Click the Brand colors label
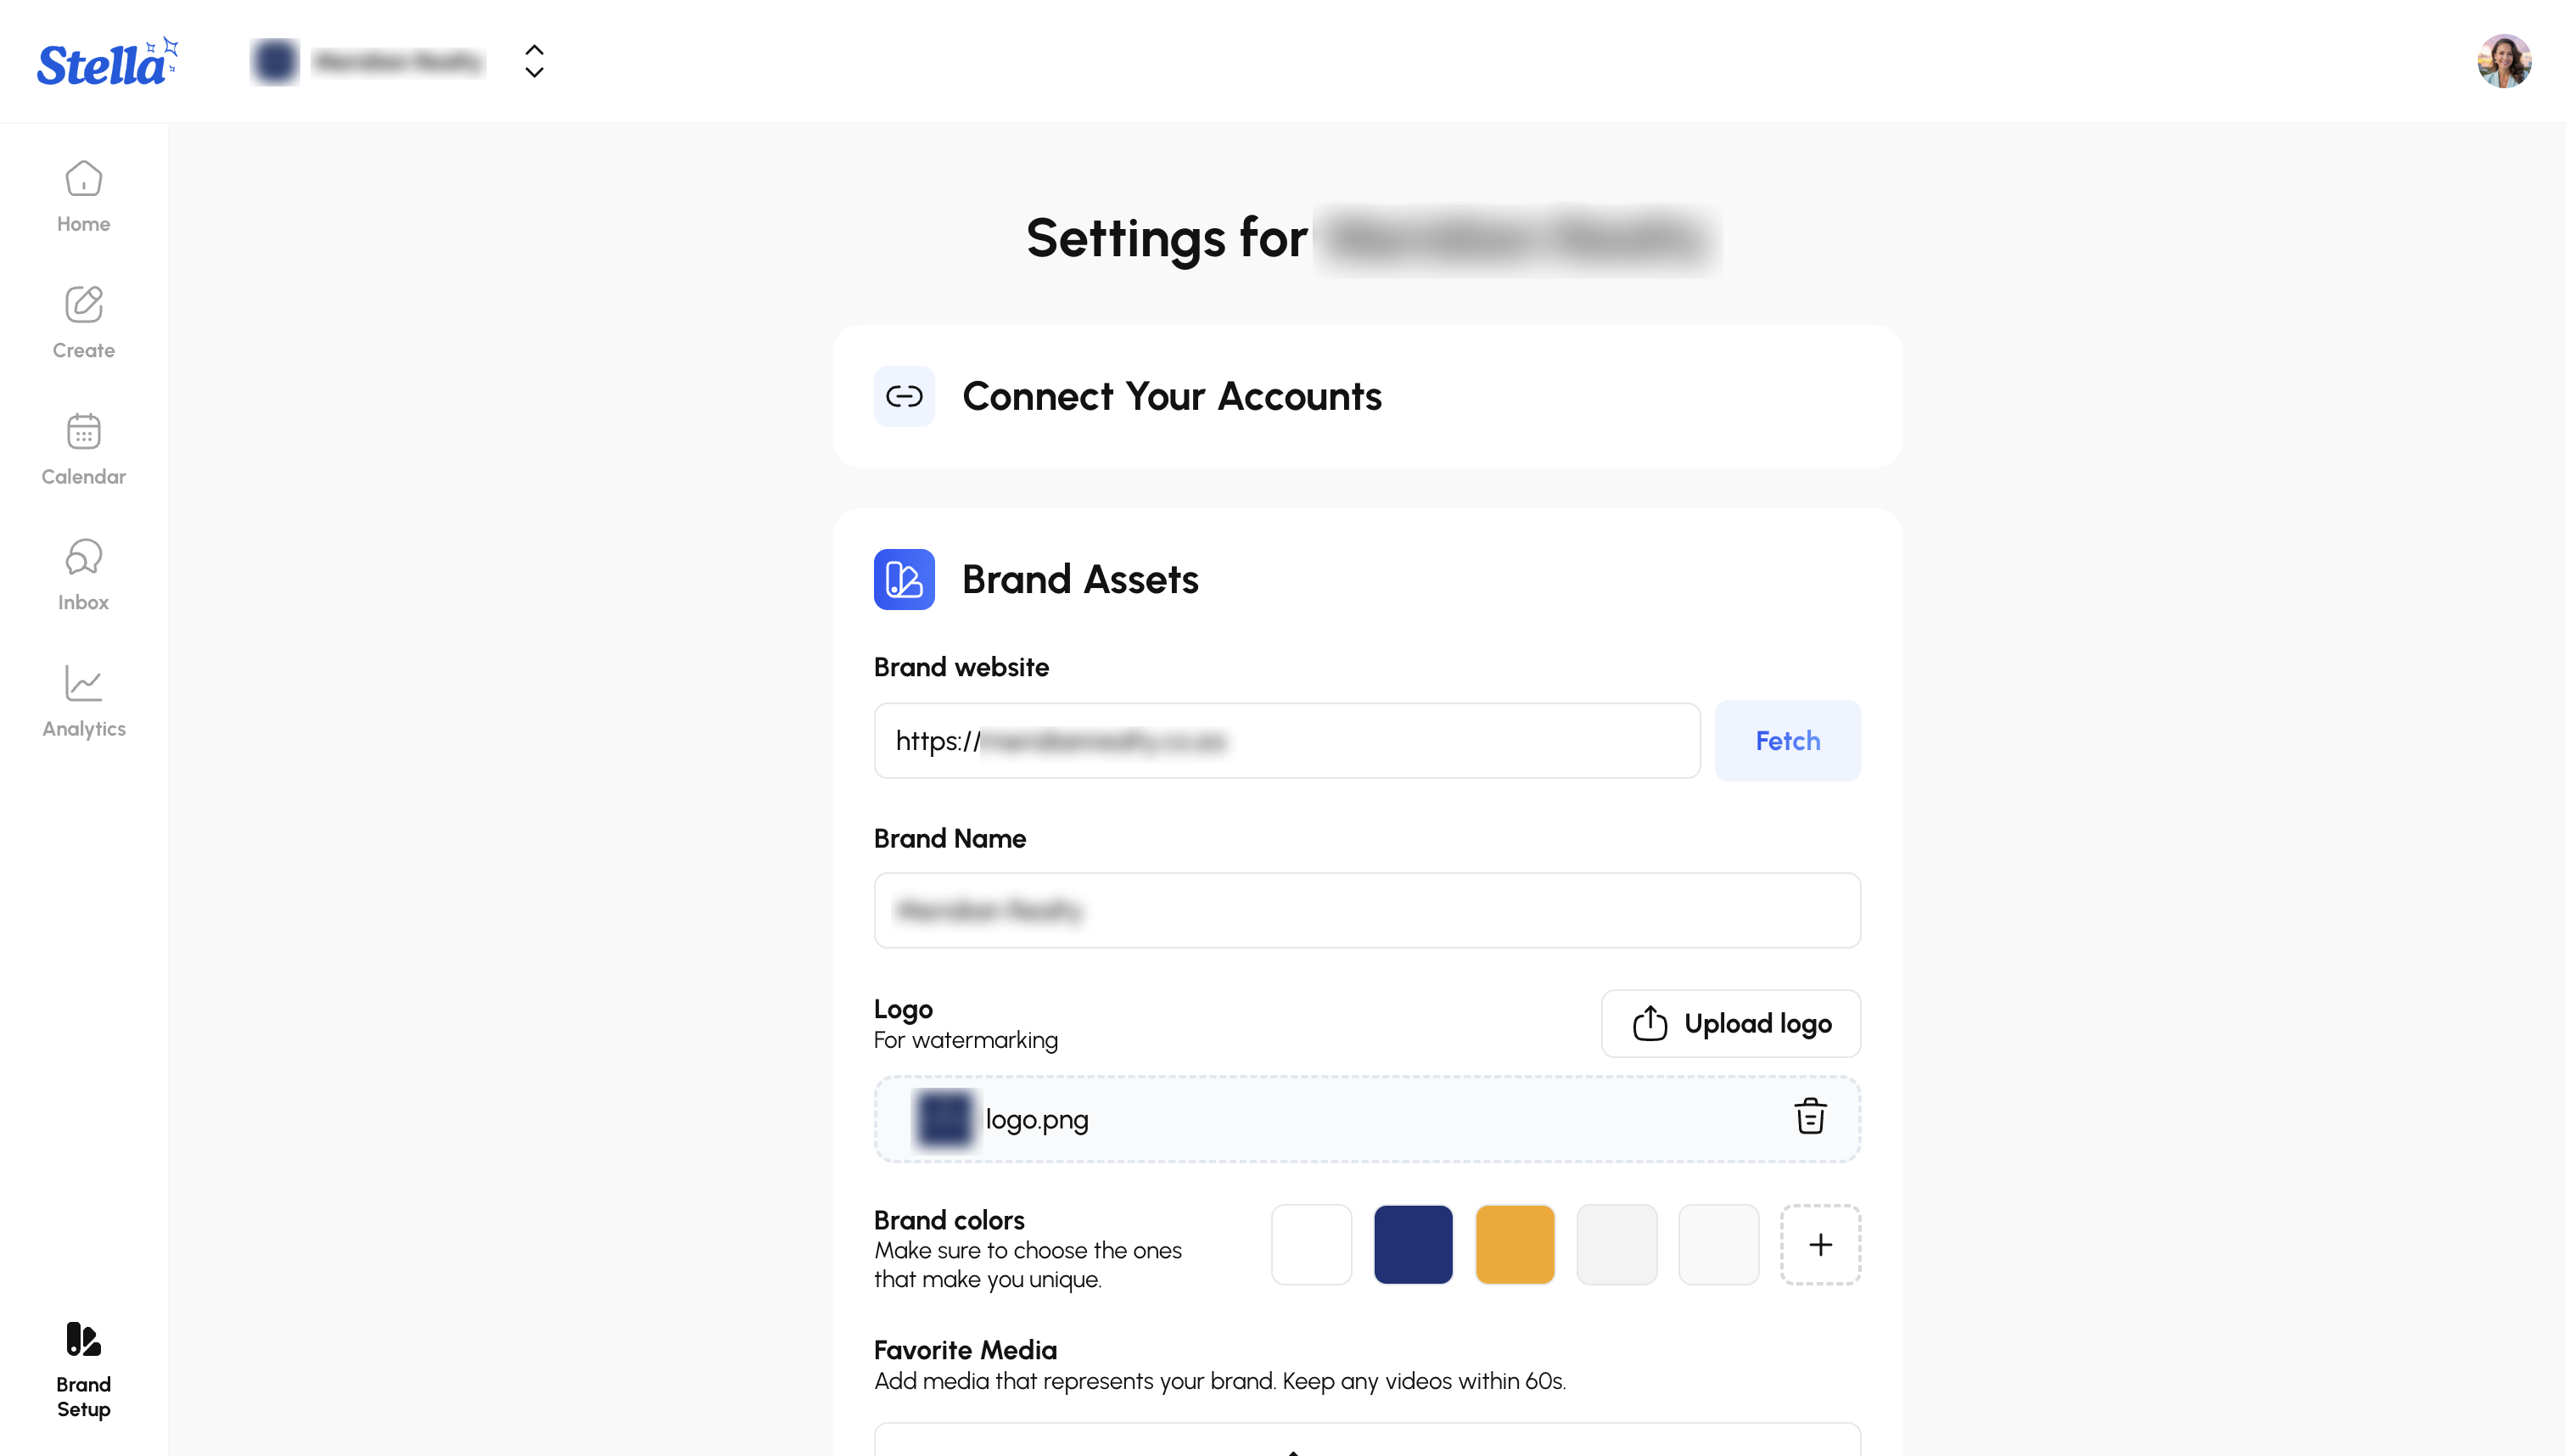This screenshot has width=2566, height=1456. 949,1221
